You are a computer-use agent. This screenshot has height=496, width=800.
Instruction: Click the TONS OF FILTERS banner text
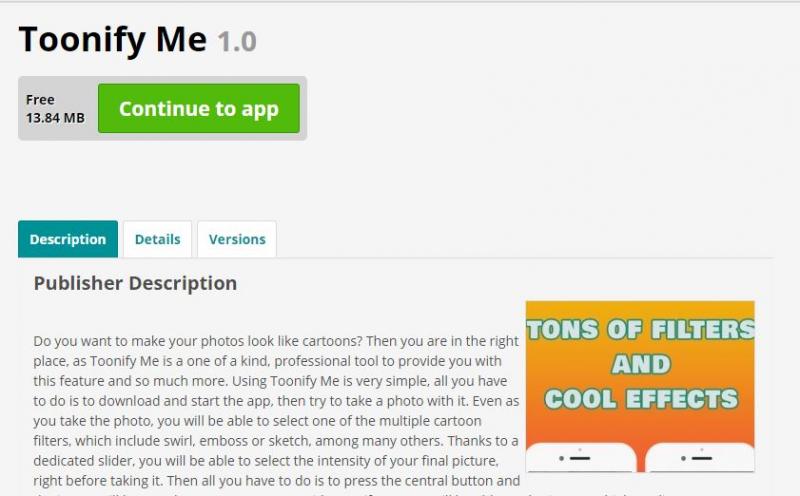pyautogui.click(x=640, y=329)
